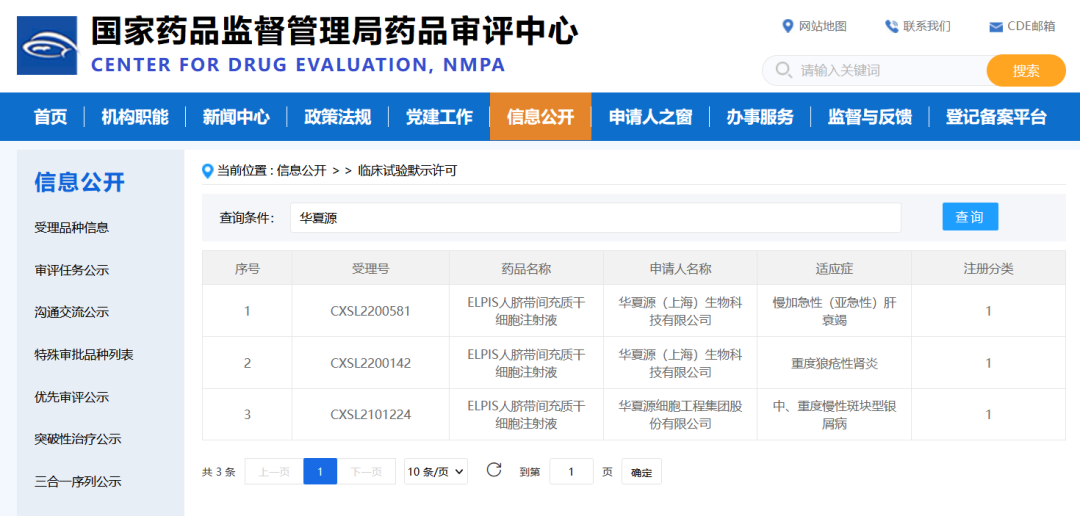Open the 办事服务 menu

coord(760,117)
